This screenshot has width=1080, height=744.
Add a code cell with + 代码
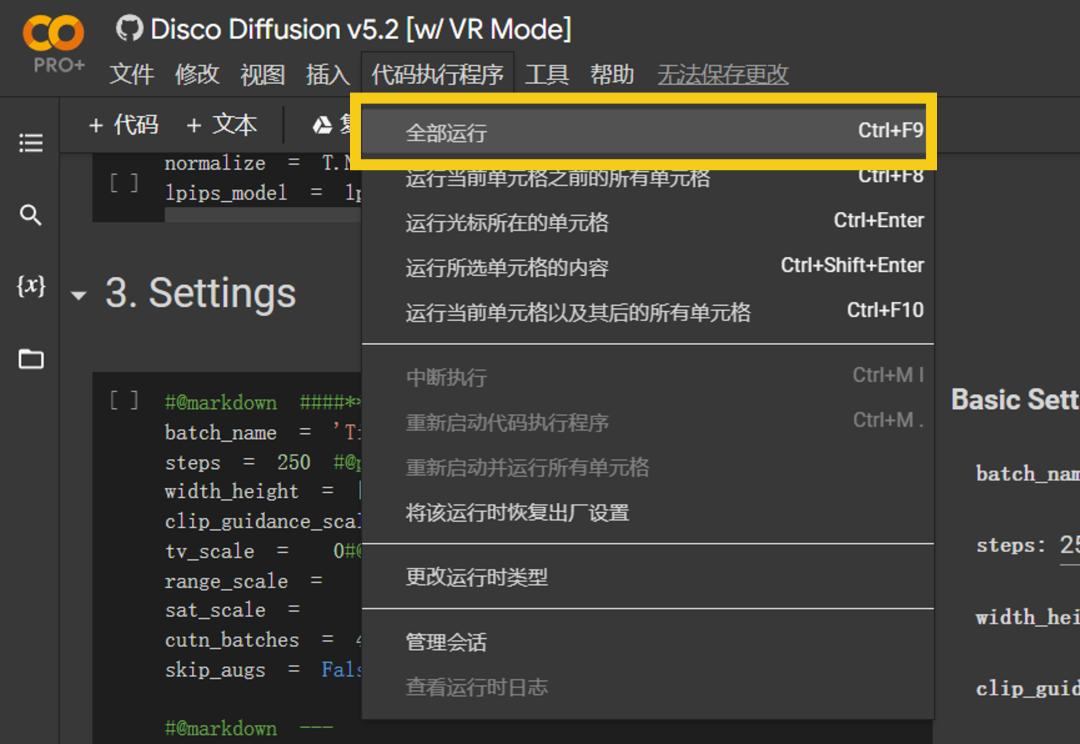(x=124, y=125)
